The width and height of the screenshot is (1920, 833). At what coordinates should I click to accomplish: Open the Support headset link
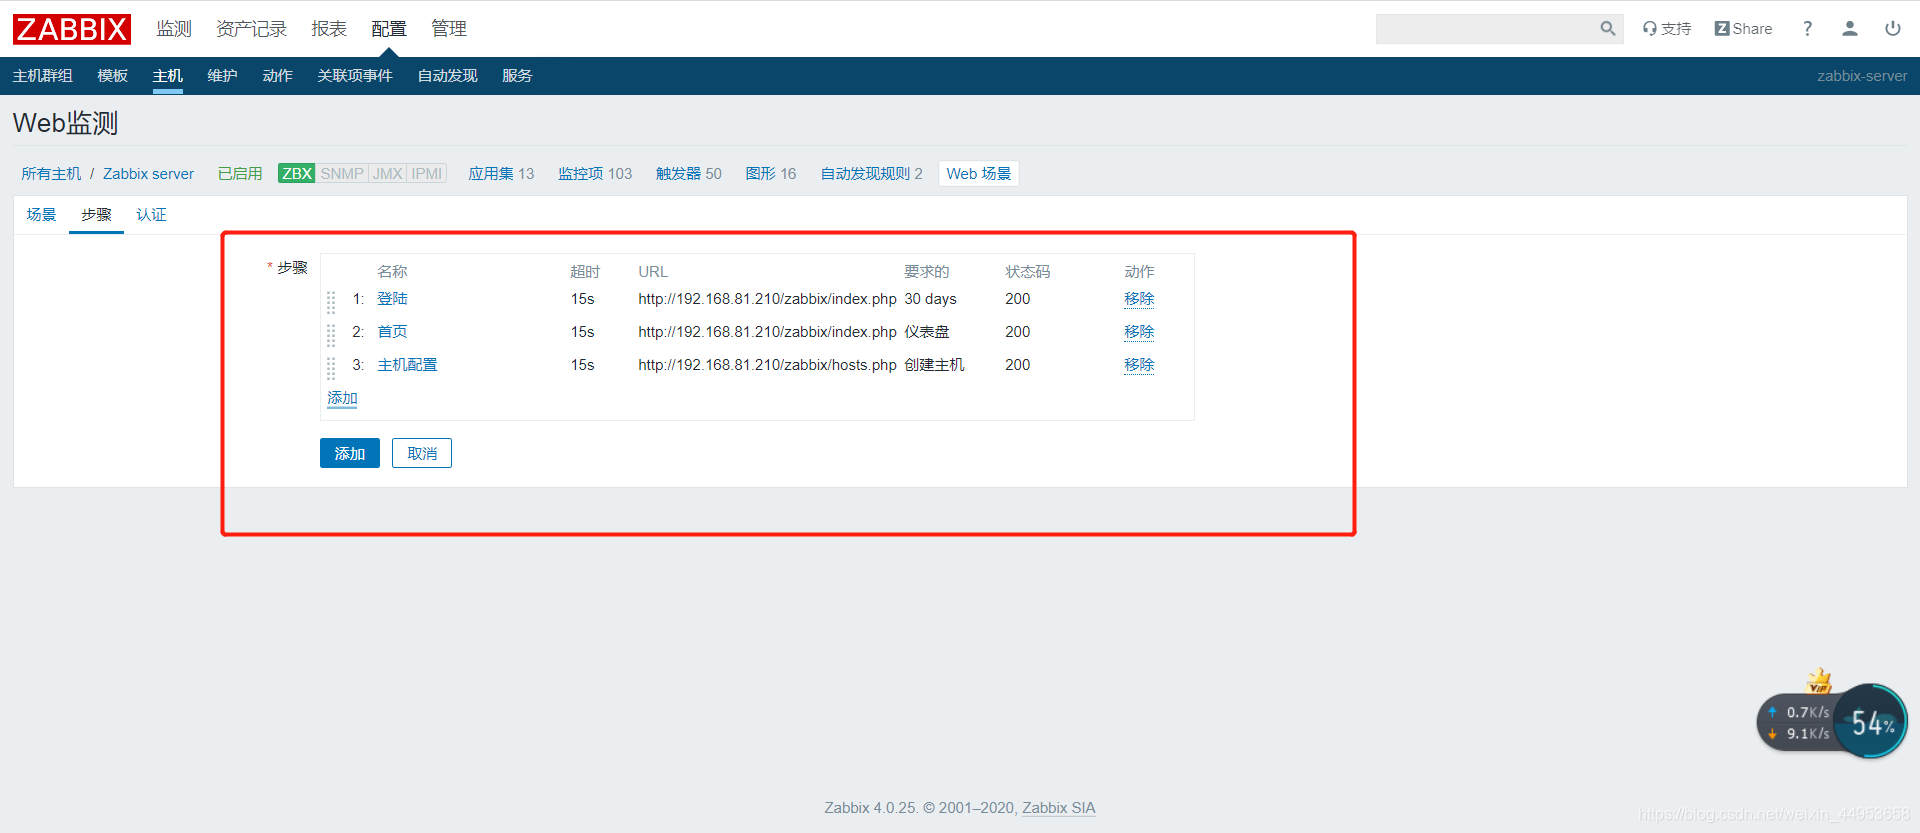(x=1666, y=29)
